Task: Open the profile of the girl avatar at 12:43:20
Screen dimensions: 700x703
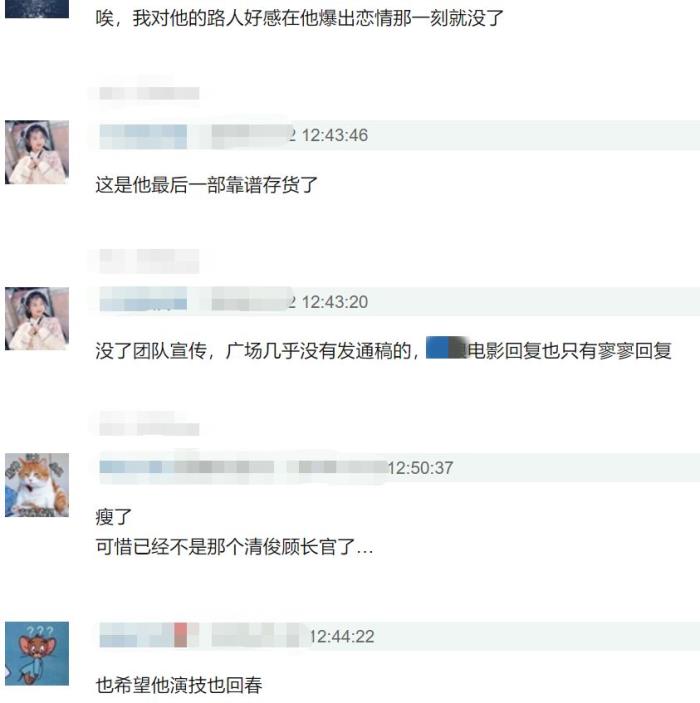Action: (x=37, y=318)
